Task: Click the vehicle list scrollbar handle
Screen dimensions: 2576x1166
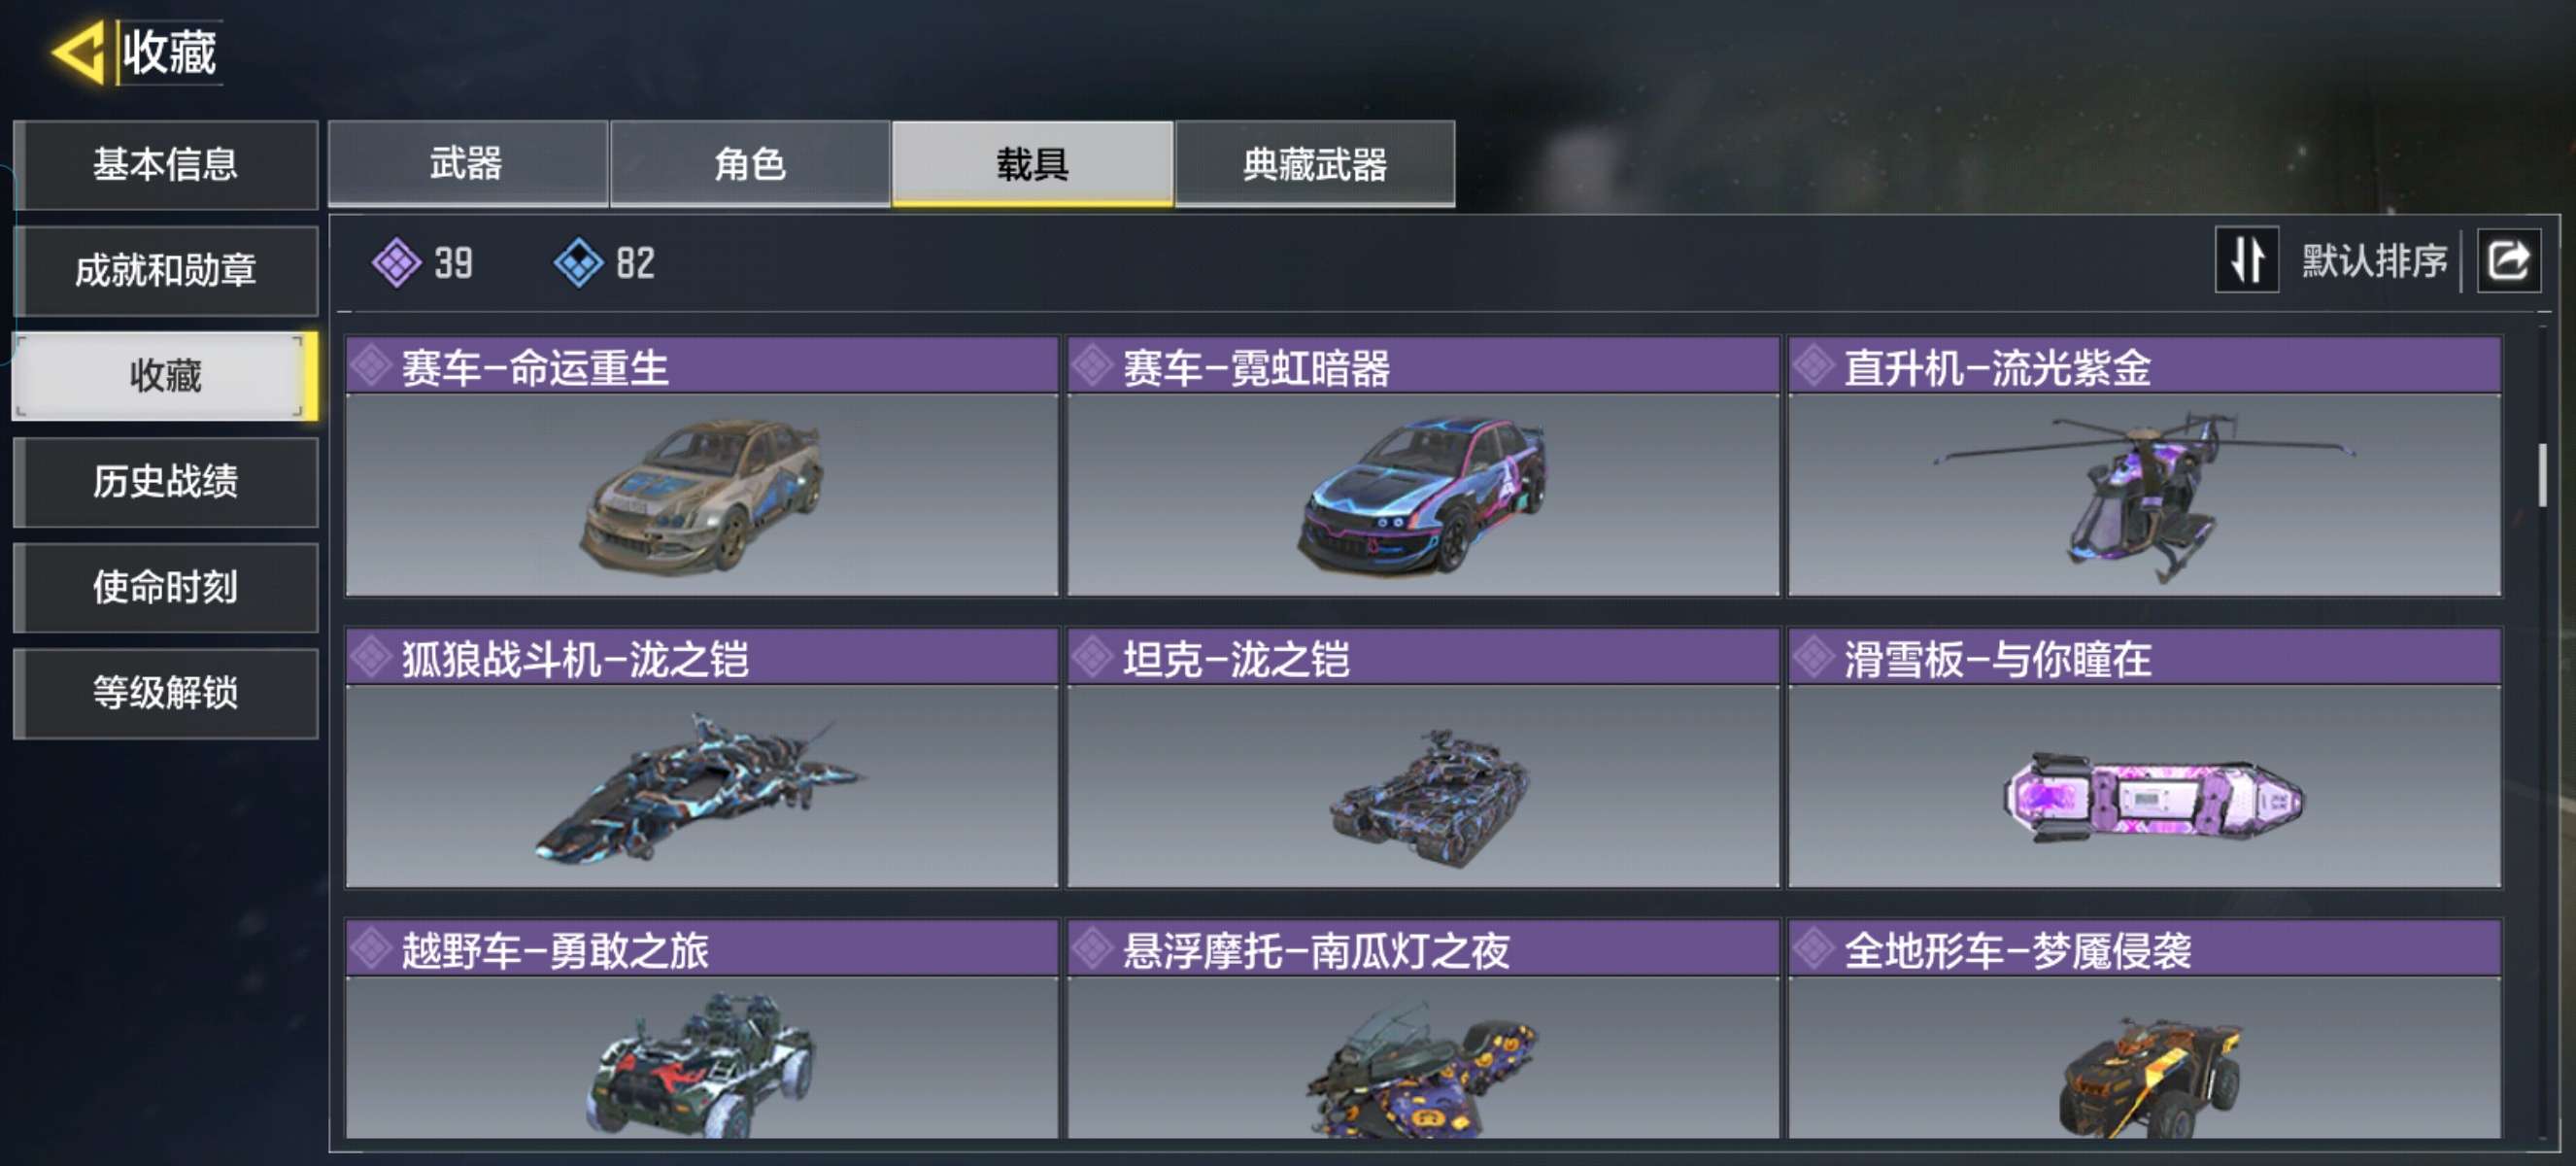Action: pos(2543,476)
